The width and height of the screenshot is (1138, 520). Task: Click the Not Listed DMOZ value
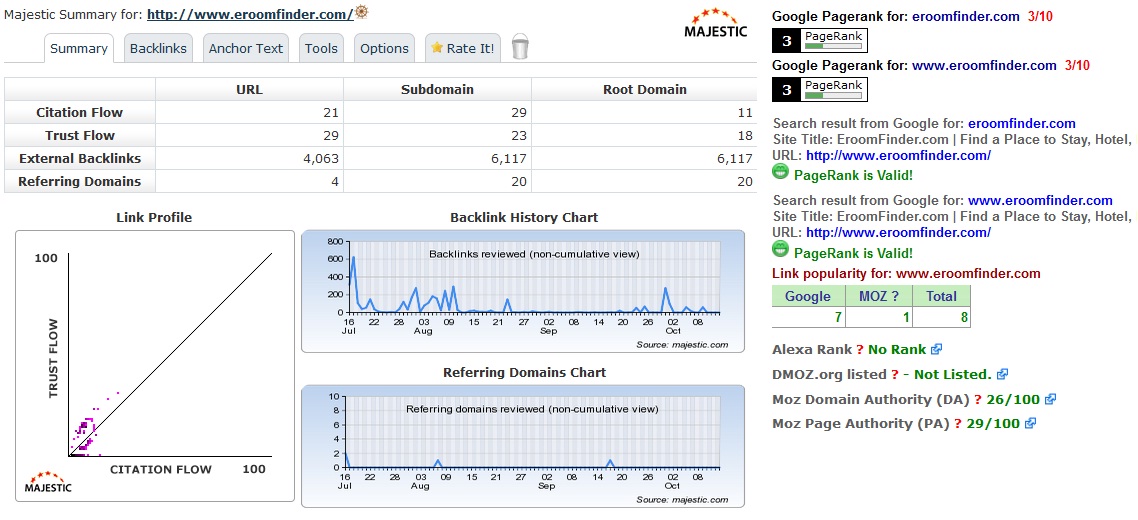[x=952, y=375]
